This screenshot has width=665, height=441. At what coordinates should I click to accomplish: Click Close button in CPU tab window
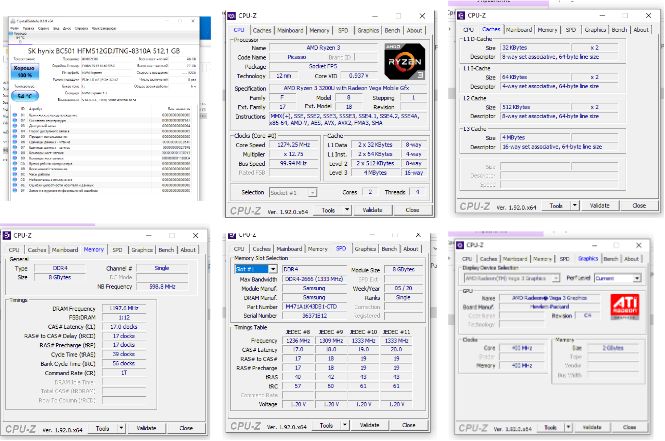[x=412, y=210]
